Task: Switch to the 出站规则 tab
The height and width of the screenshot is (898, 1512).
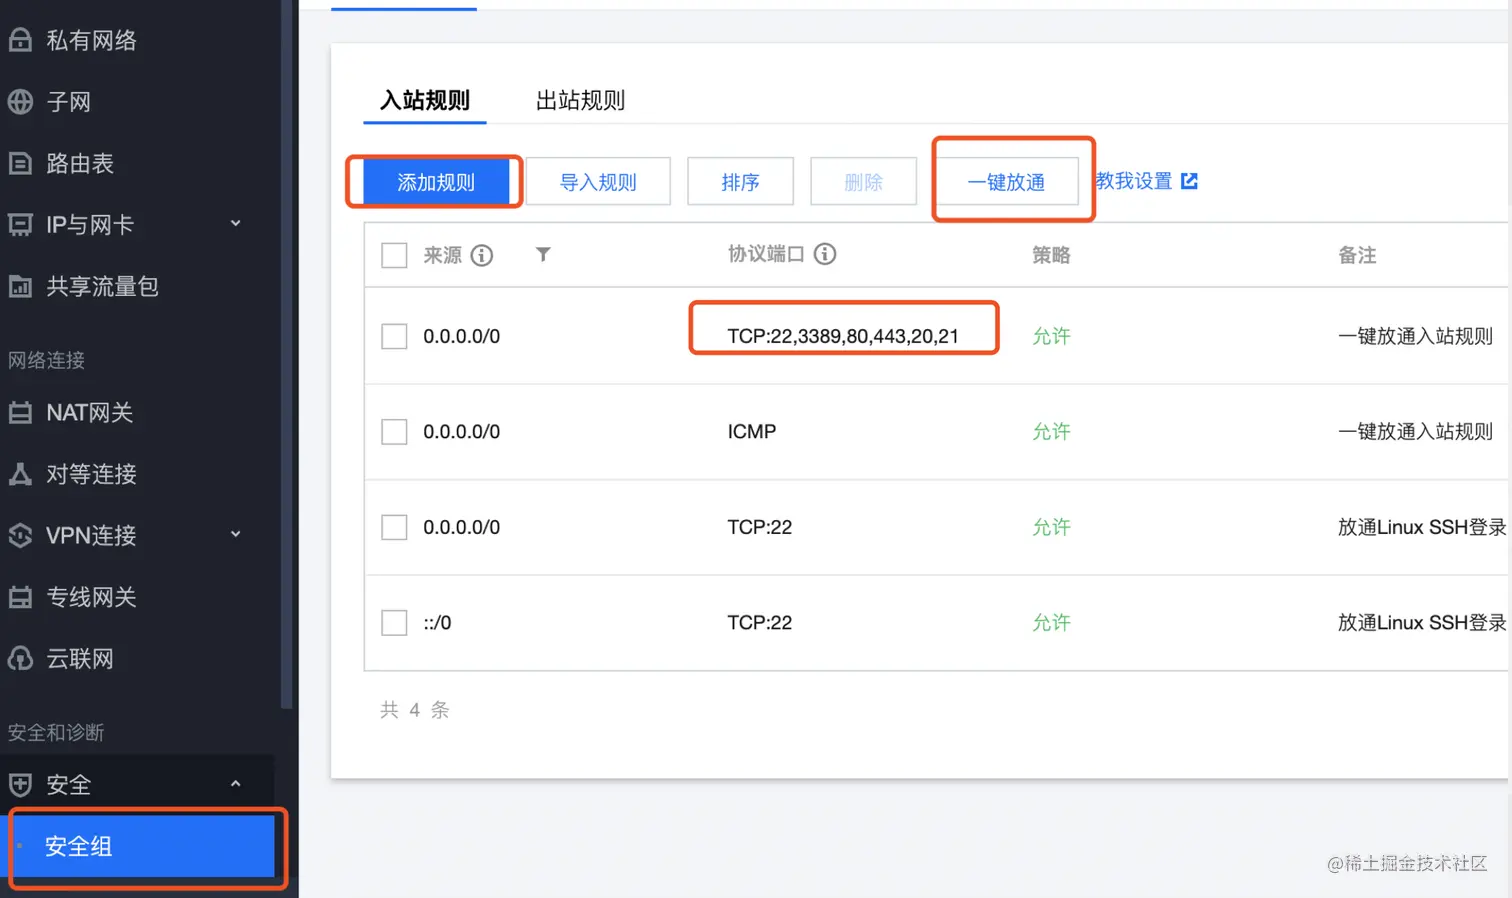Action: coord(580,100)
